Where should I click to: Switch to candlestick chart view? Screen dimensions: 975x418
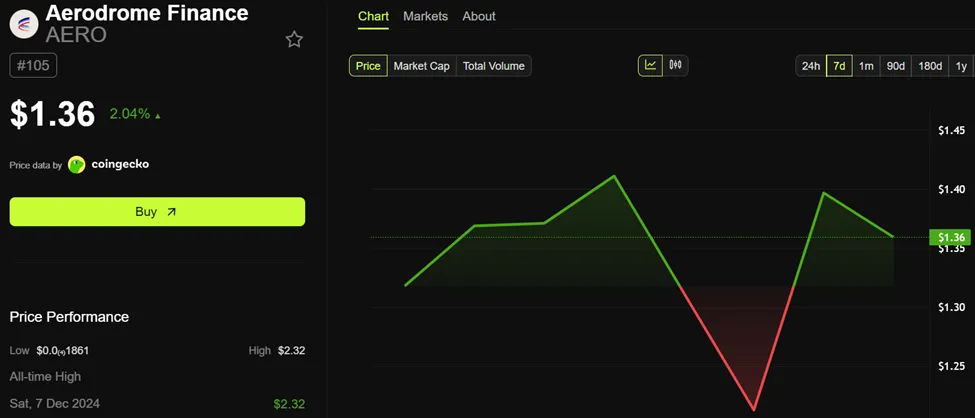pos(676,66)
